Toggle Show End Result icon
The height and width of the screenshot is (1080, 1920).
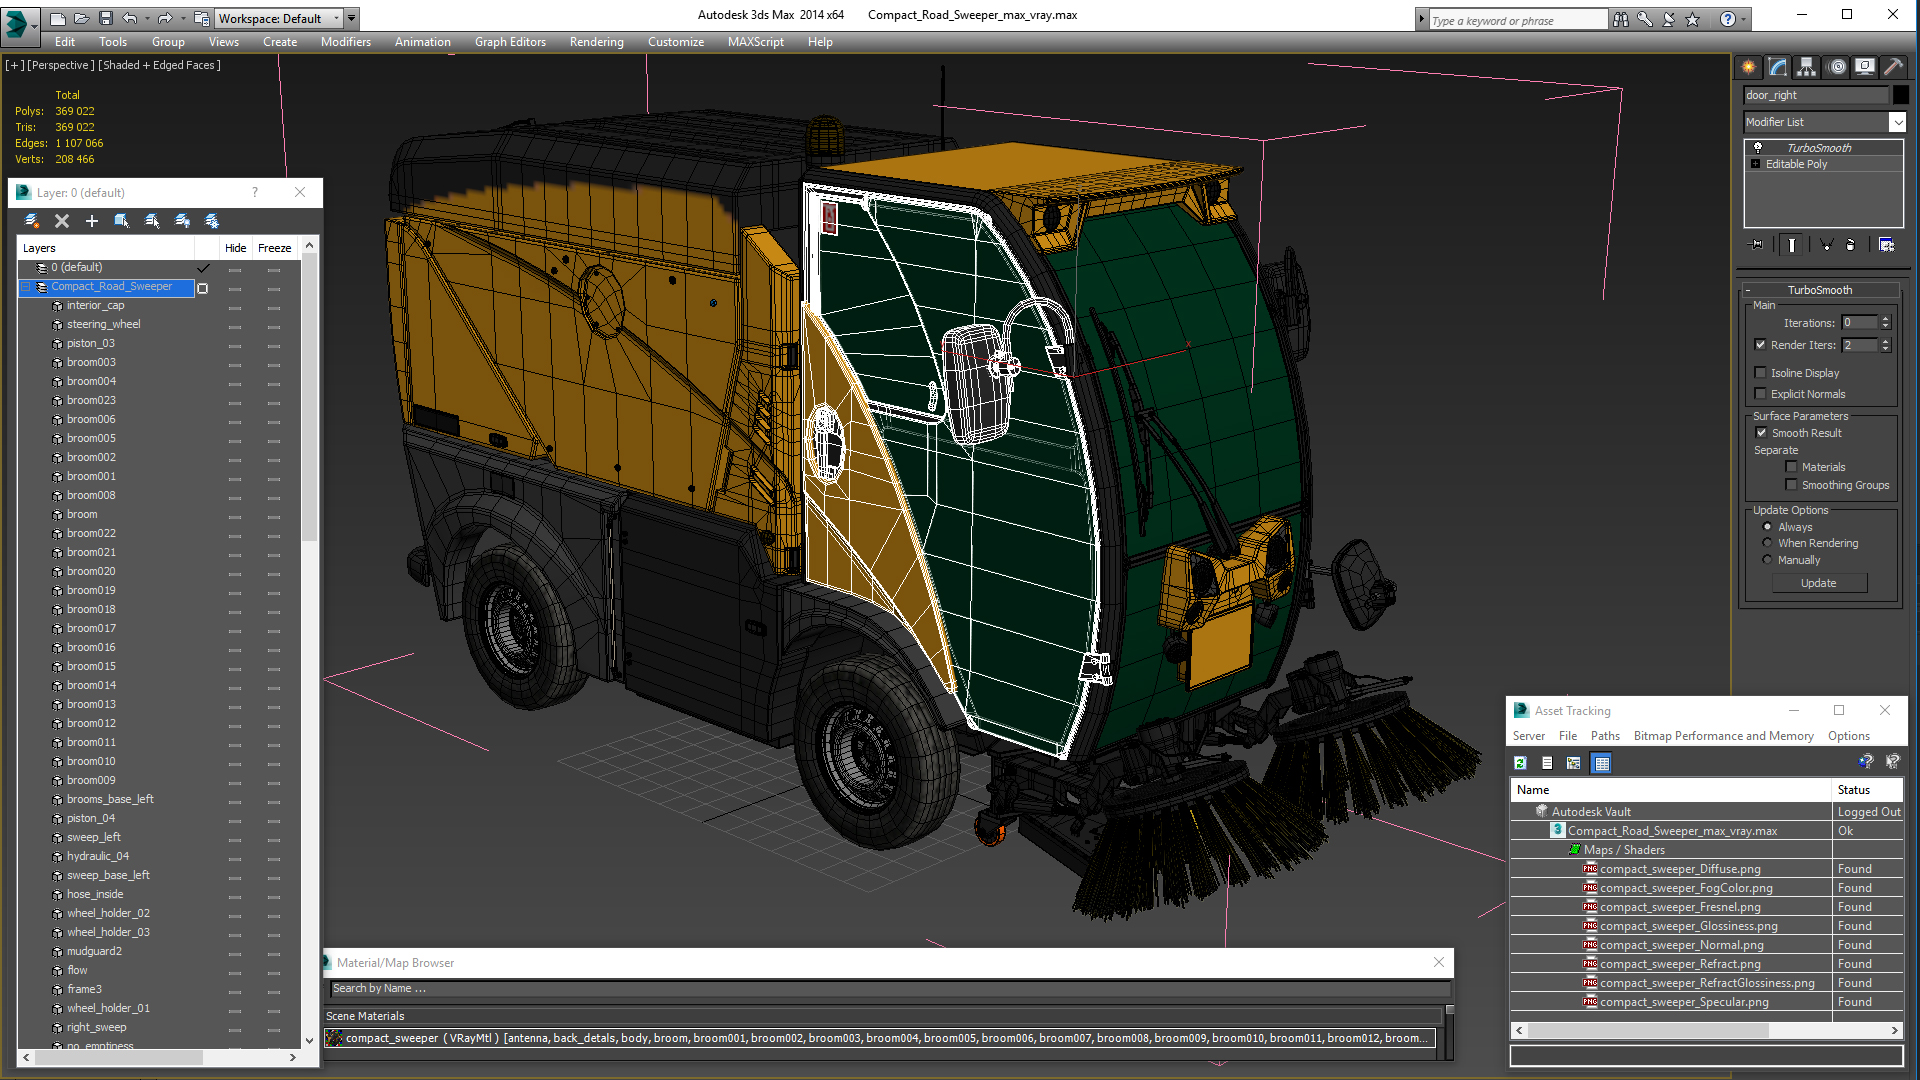1792,245
